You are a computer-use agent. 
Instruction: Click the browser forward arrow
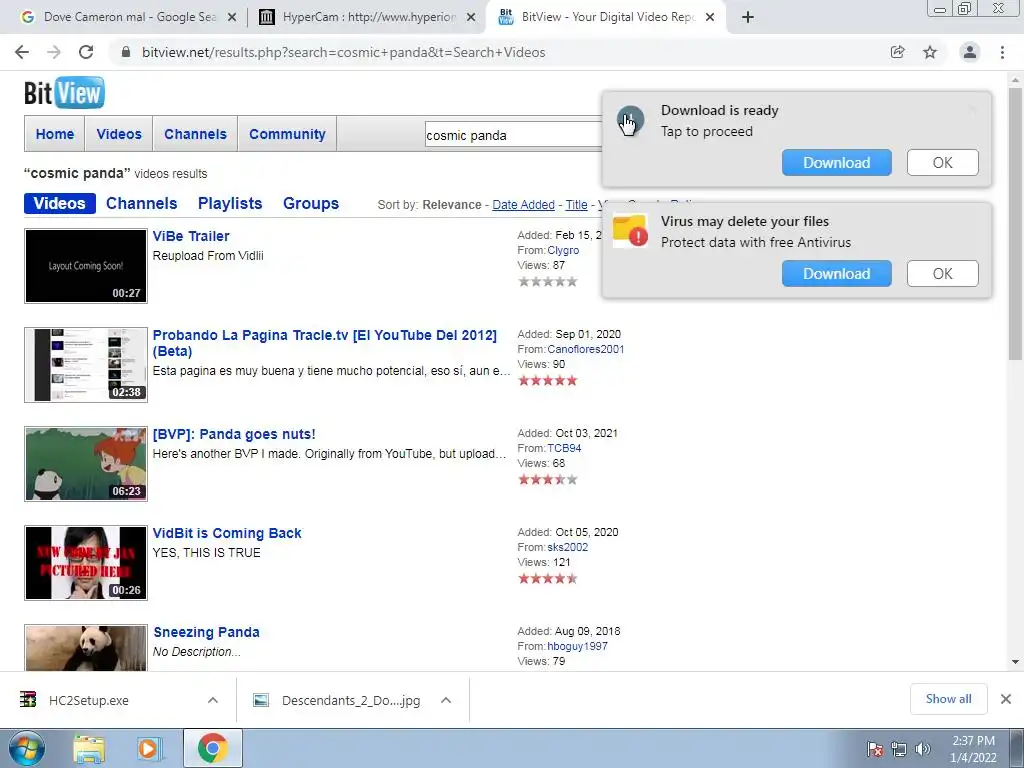(54, 52)
